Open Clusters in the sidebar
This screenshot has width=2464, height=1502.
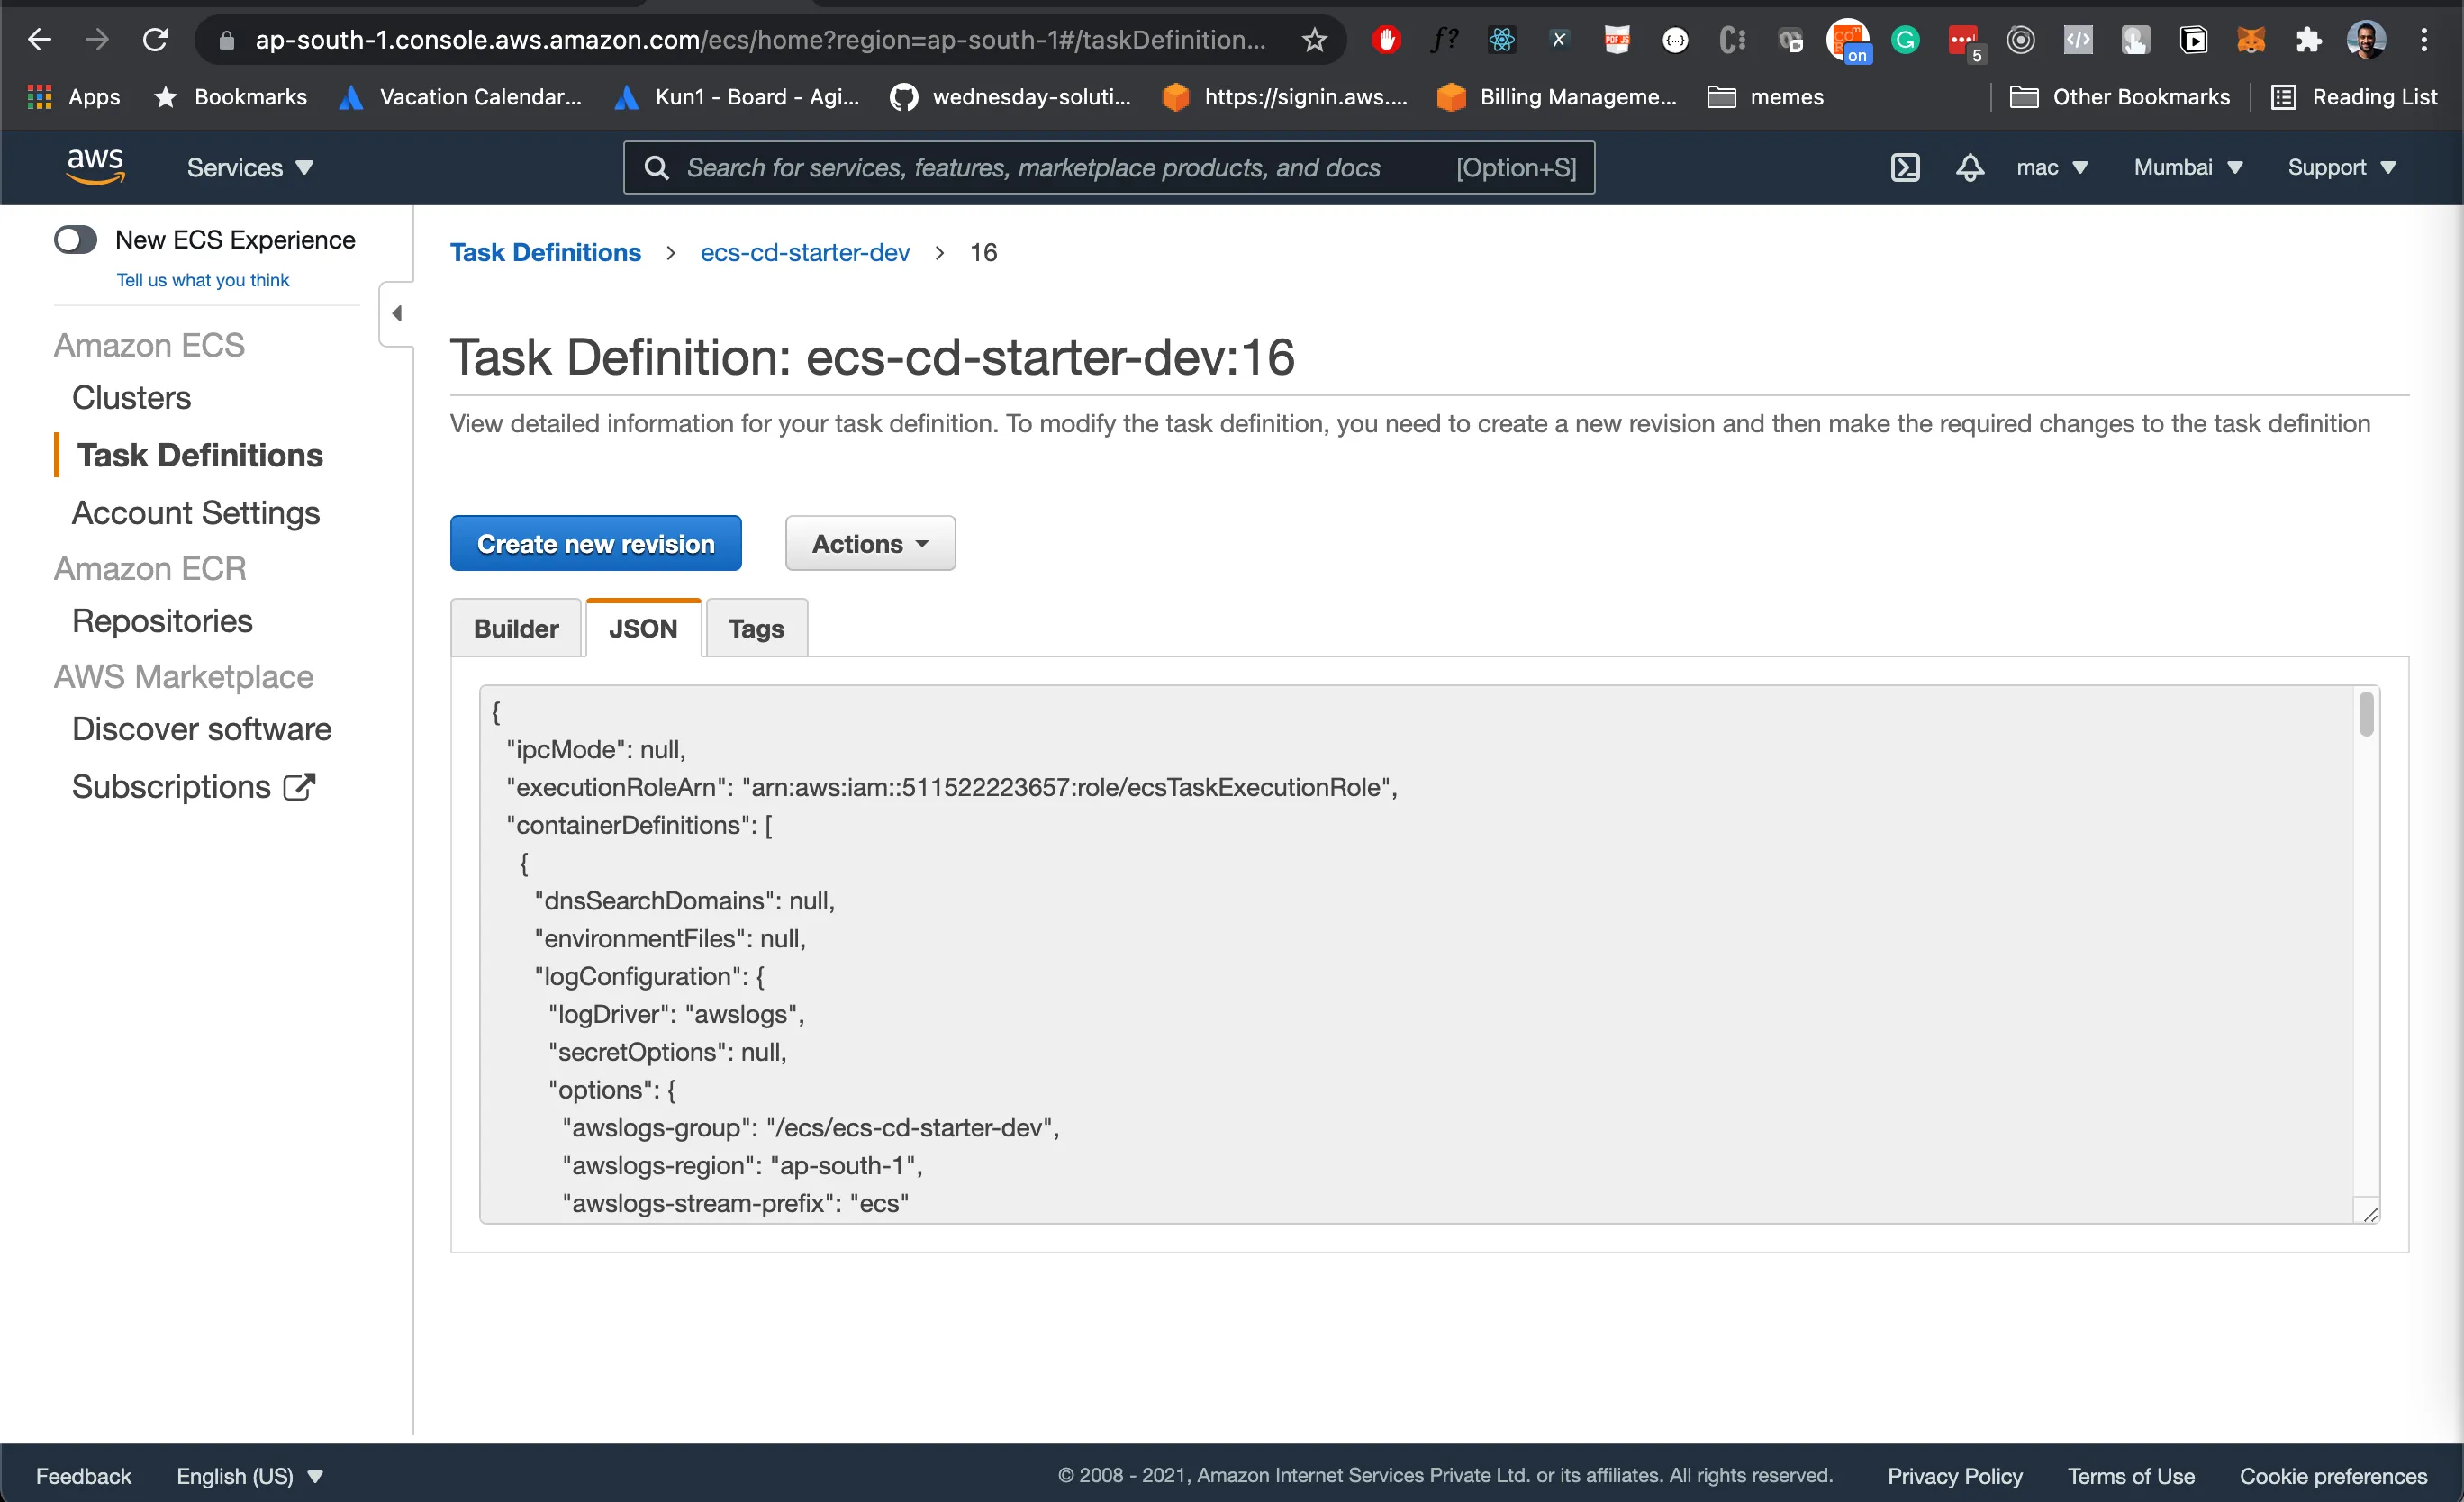coord(131,398)
